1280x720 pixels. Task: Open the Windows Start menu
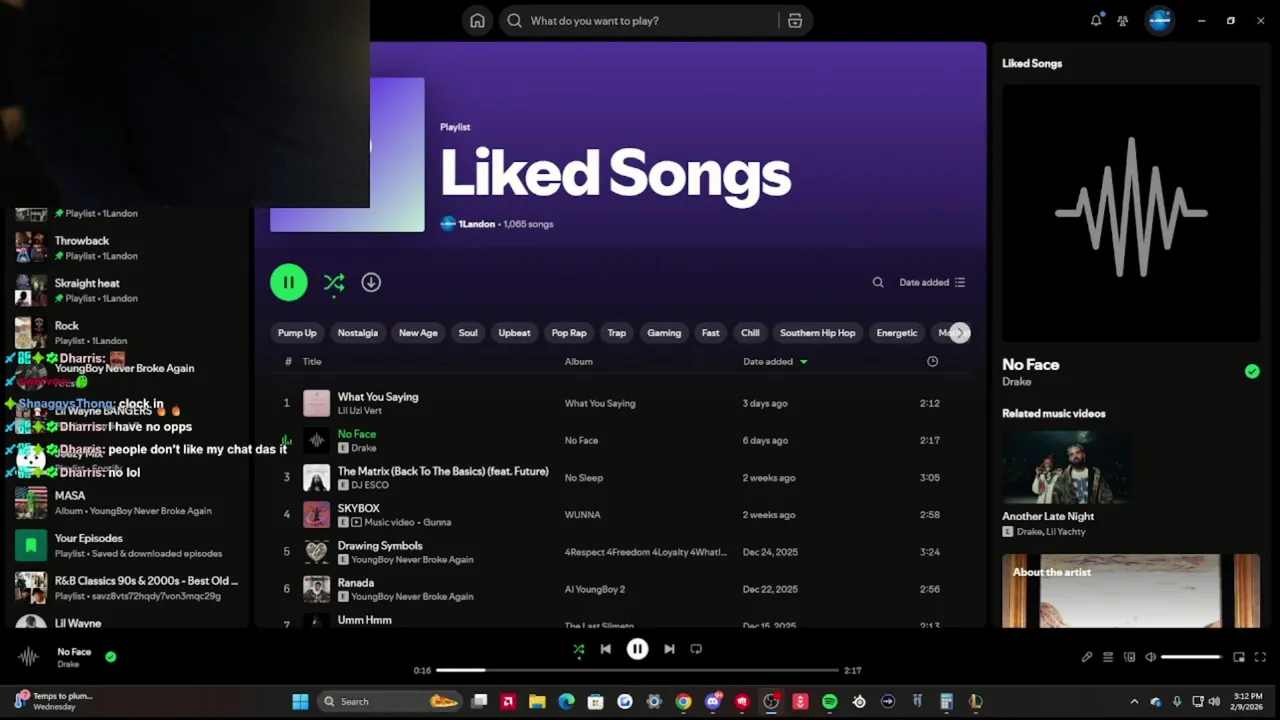coord(300,702)
